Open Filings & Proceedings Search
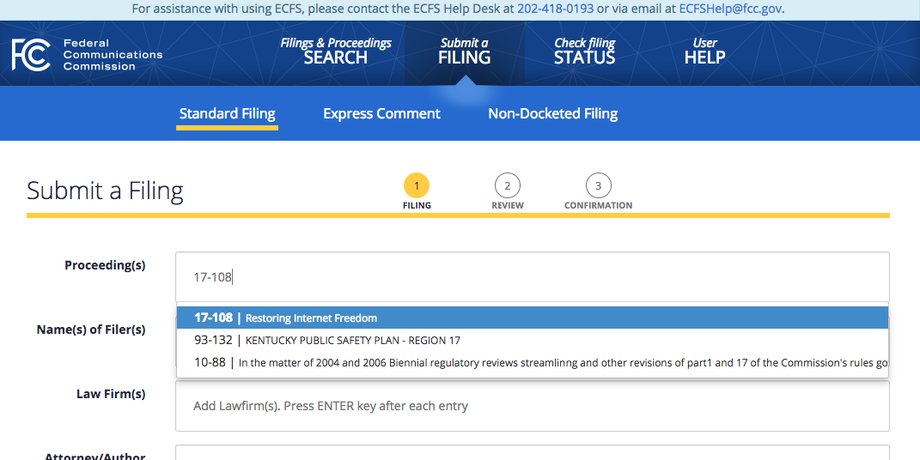Image resolution: width=920 pixels, height=460 pixels. [x=336, y=51]
